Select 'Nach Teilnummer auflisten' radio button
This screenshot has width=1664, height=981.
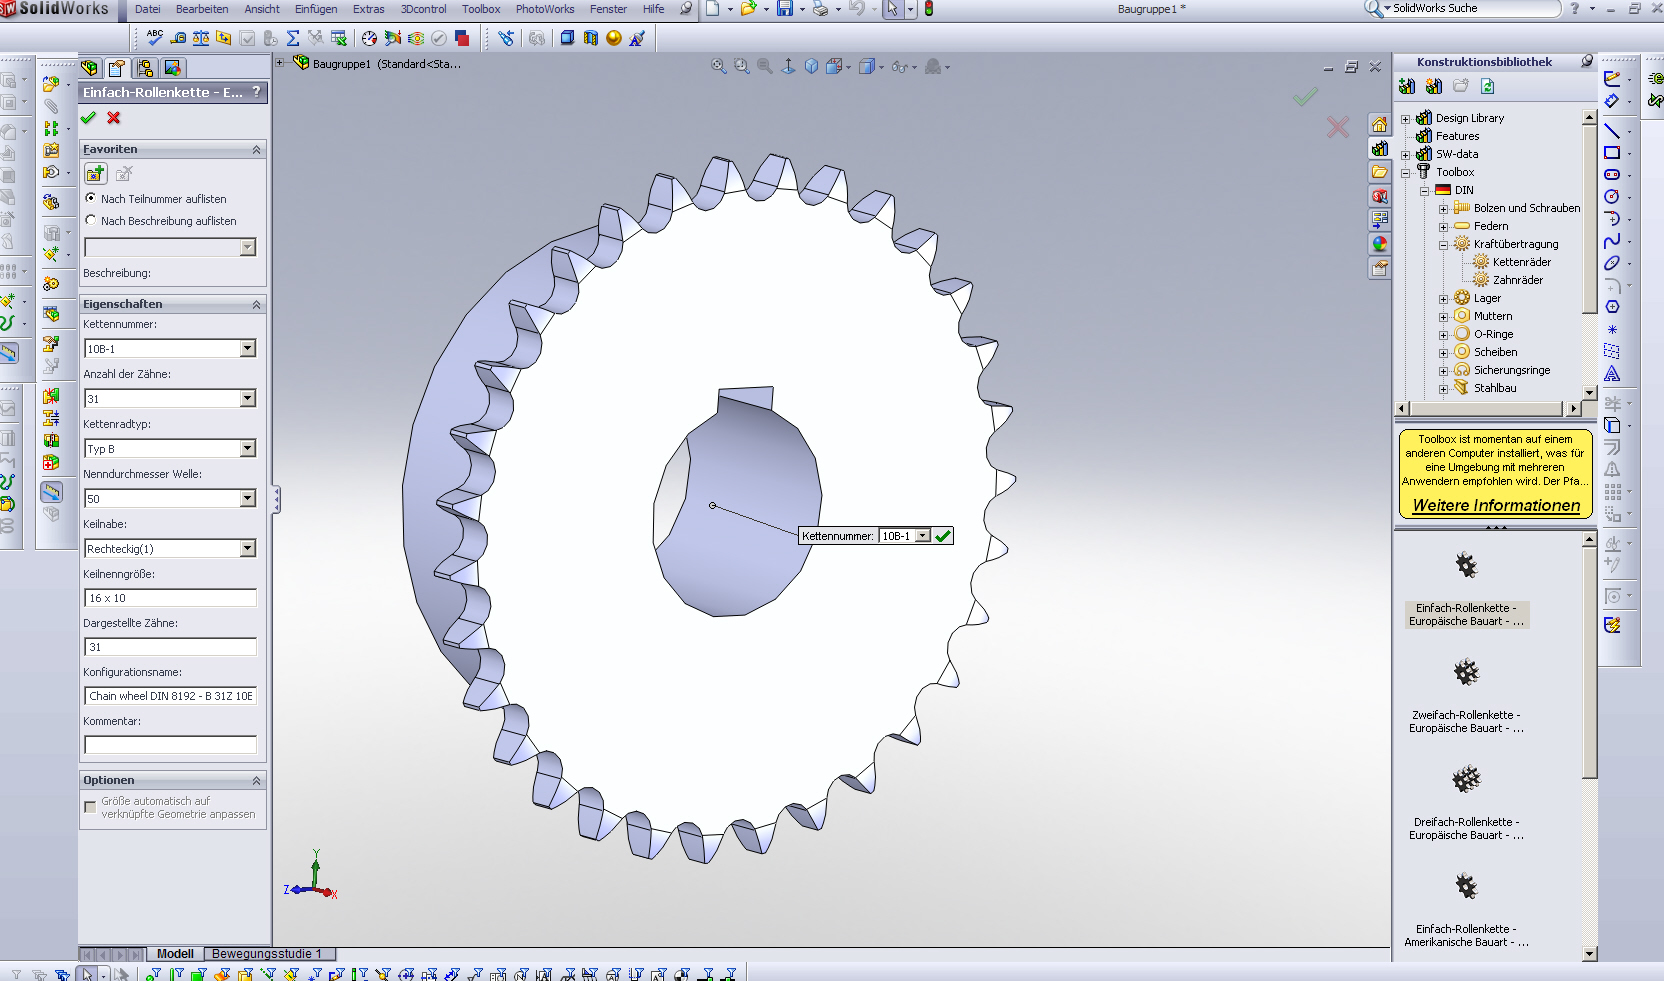pos(91,198)
